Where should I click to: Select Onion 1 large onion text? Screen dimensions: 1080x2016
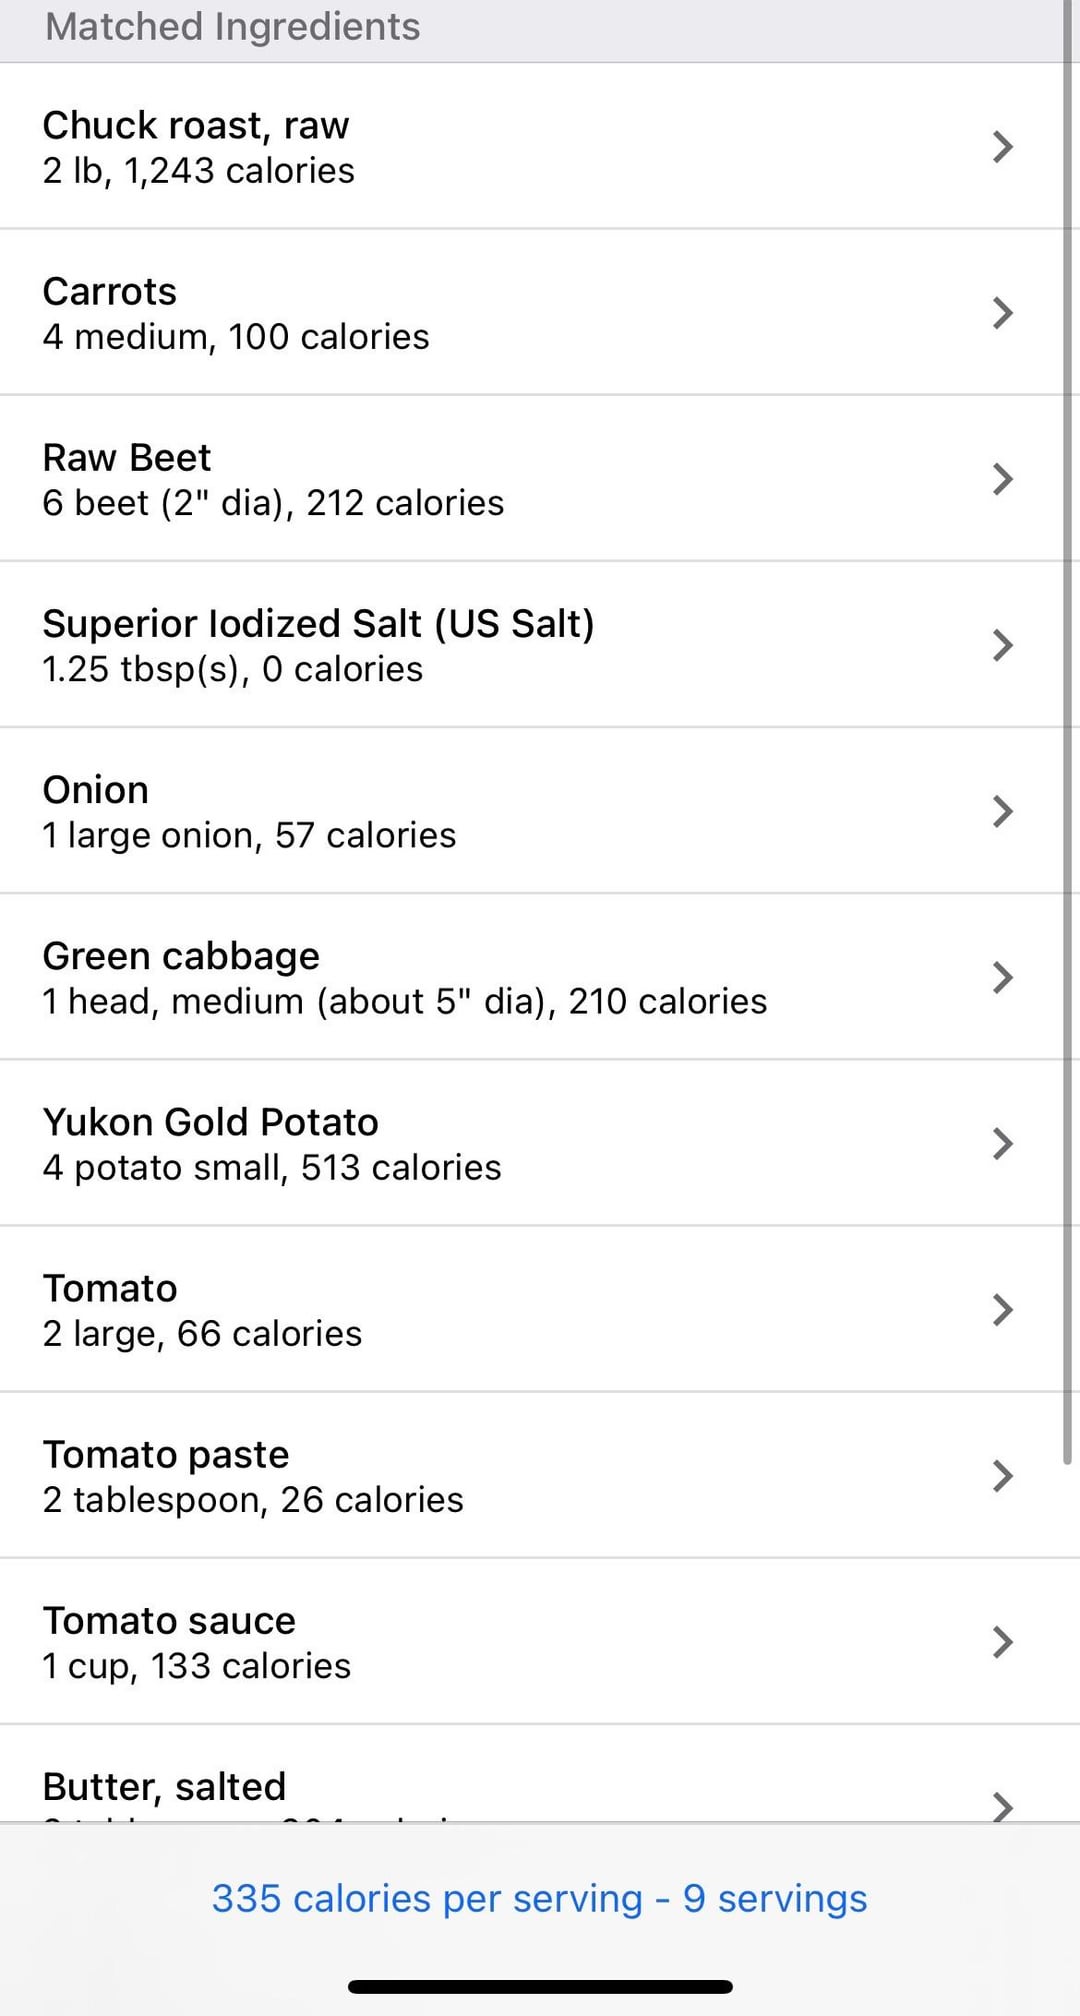pos(249,835)
